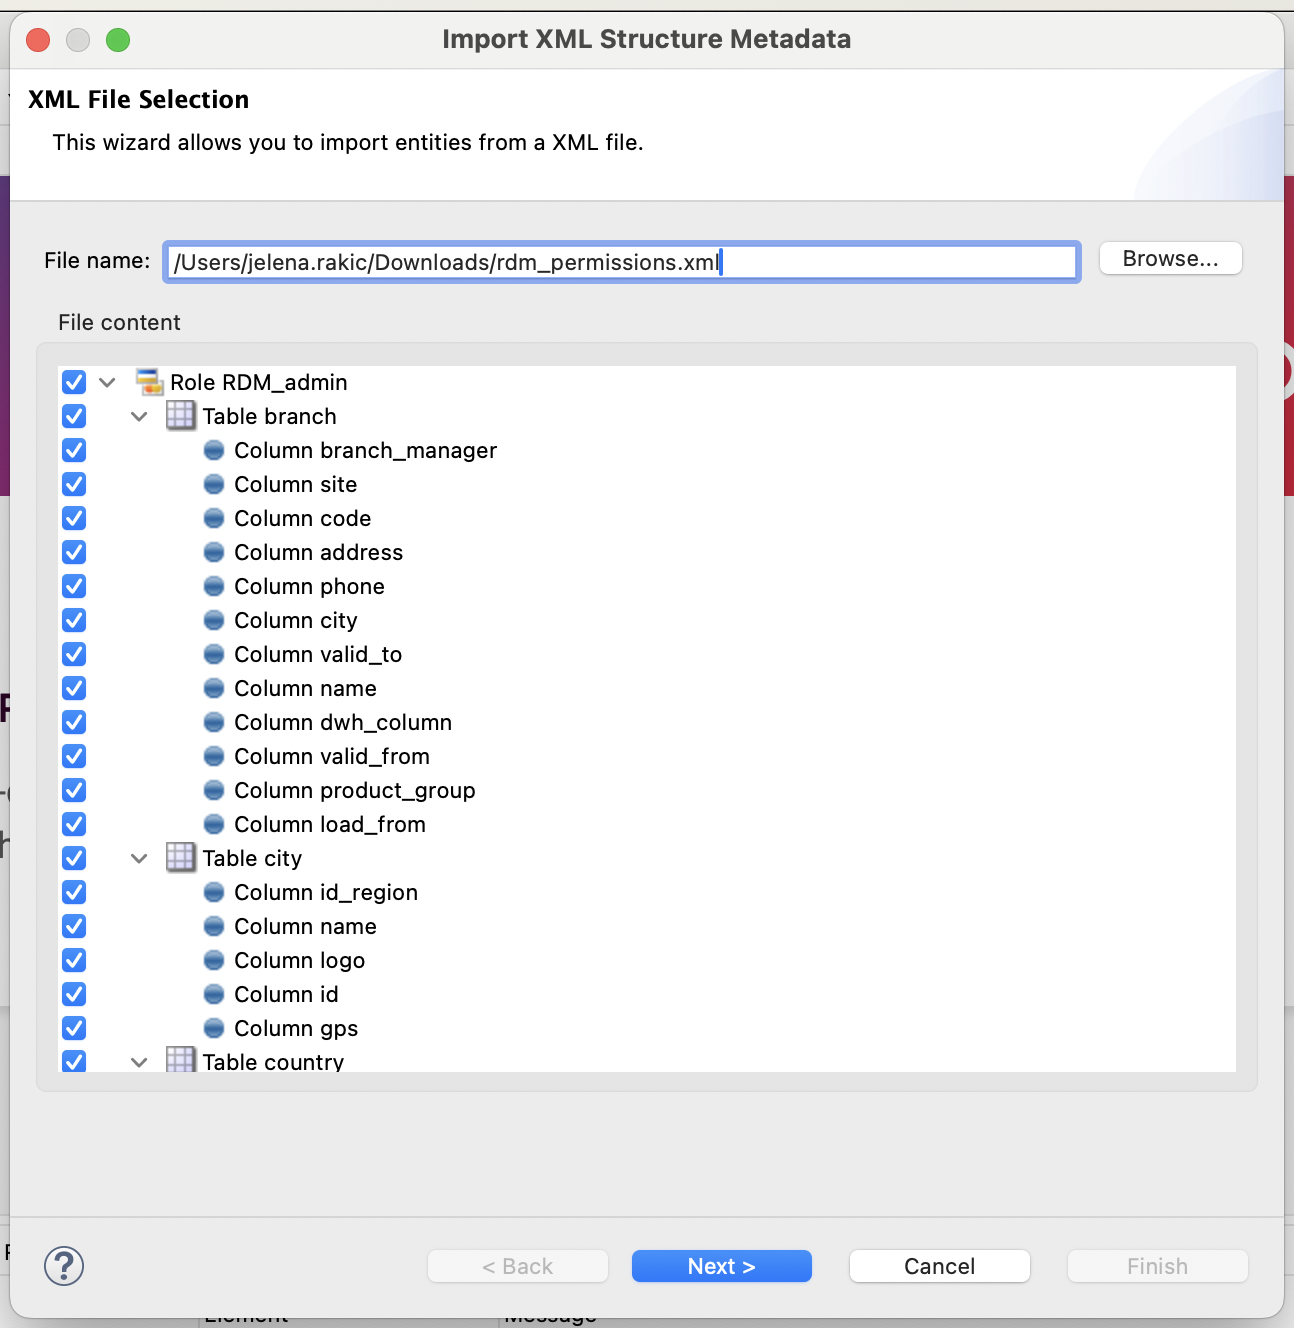Expand the Table country node
Image resolution: width=1294 pixels, height=1328 pixels.
pos(139,1061)
